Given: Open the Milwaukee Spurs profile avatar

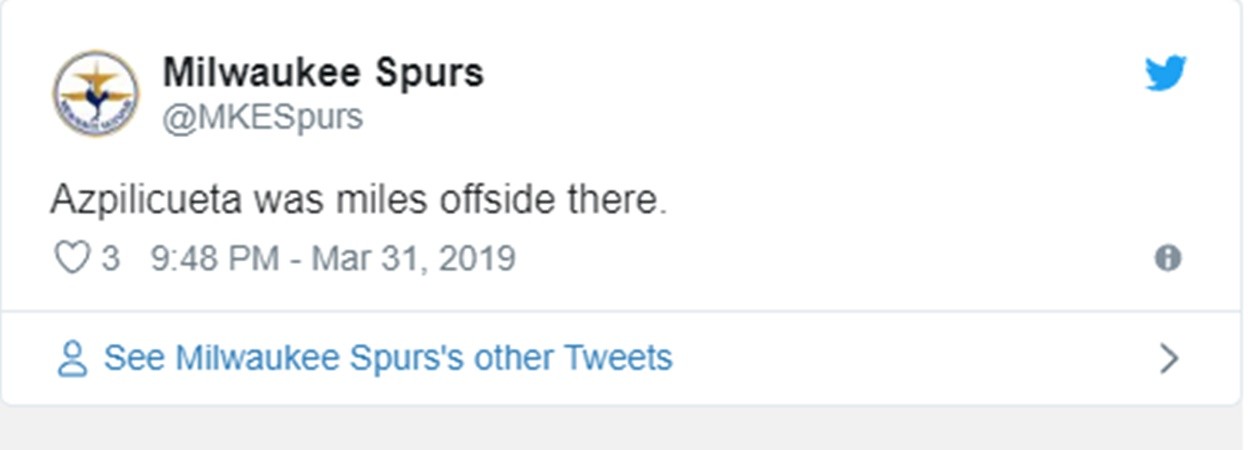Looking at the screenshot, I should pos(96,94).
